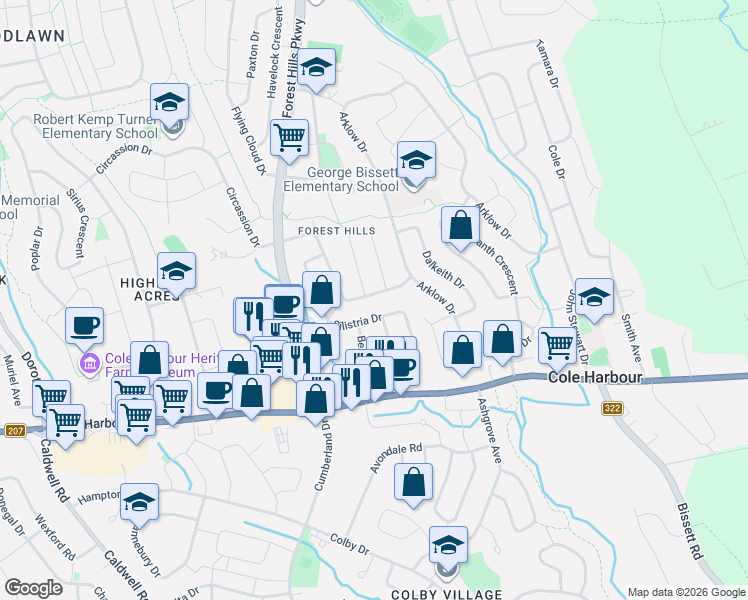Open shopping bag marker atop Cumberland Dr
The height and width of the screenshot is (600, 748).
pos(315,399)
